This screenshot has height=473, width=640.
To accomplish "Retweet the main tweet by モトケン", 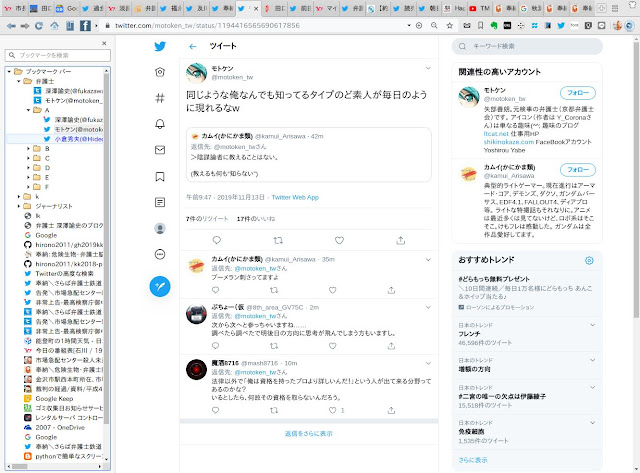I will click(278, 240).
